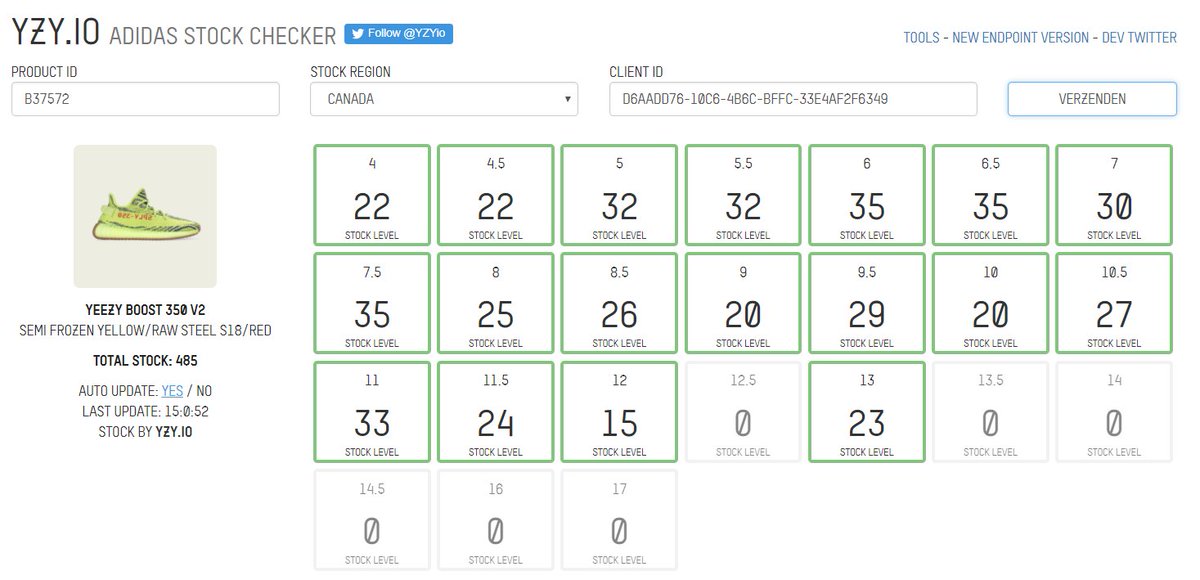Screen dimensions: 1200x580
Task: Click the ADIDAS STOCK CHECKER heading
Action: 222,36
